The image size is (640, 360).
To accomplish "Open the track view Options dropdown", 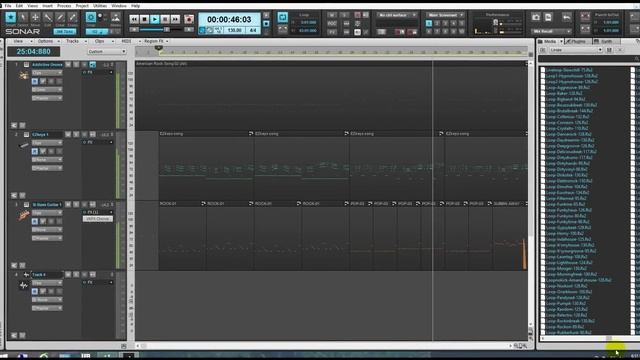I will tap(48, 41).
